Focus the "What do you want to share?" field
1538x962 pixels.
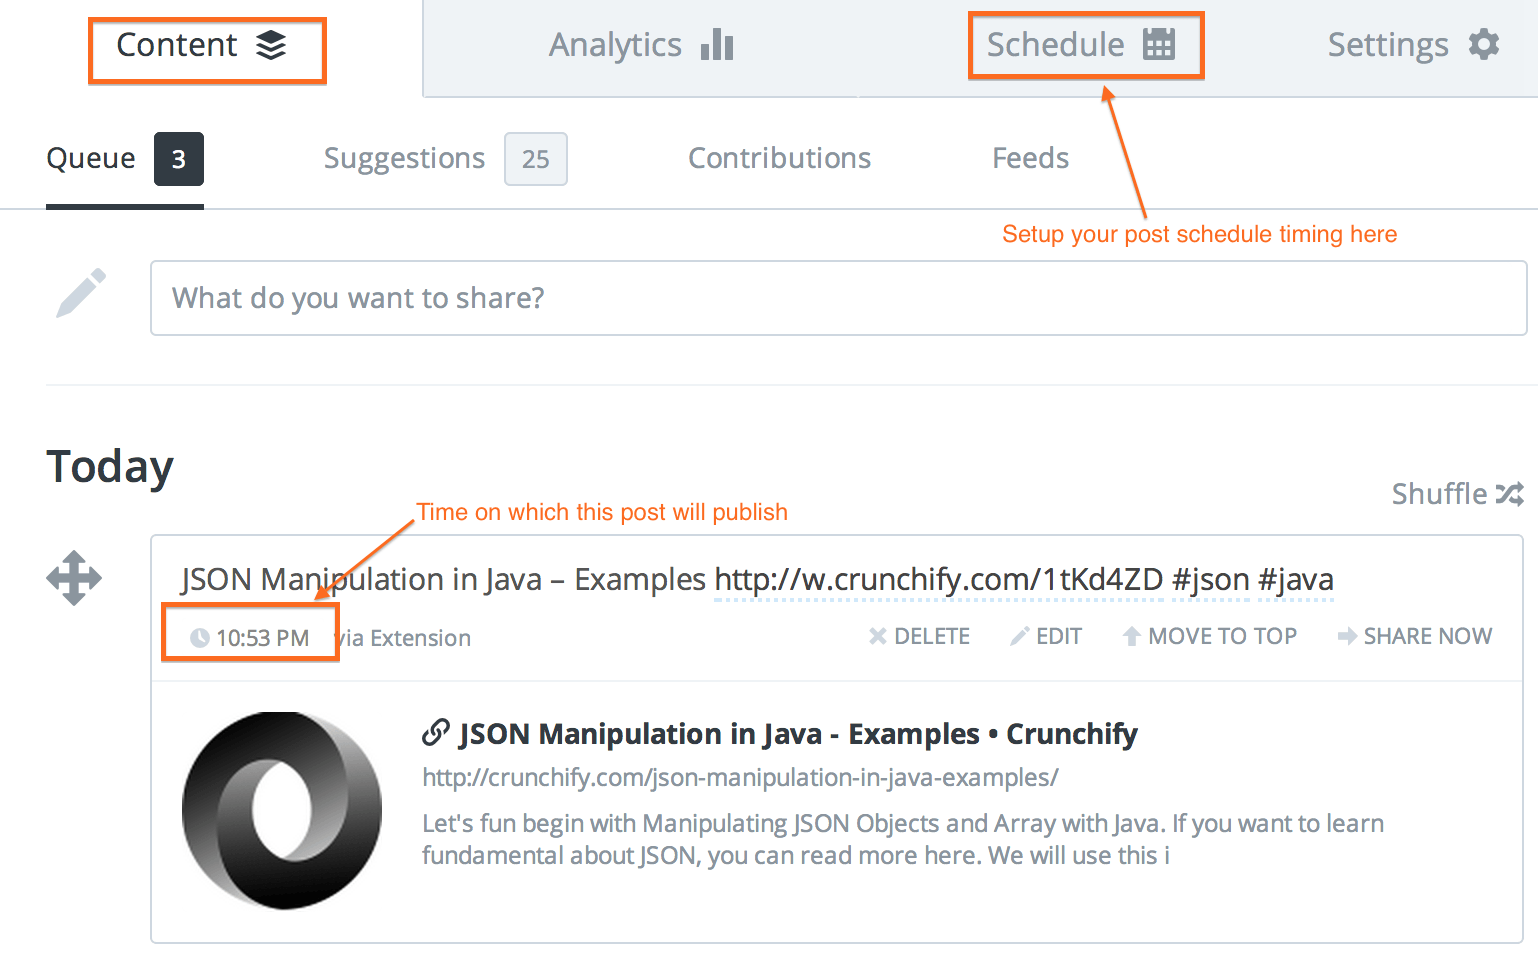838,298
